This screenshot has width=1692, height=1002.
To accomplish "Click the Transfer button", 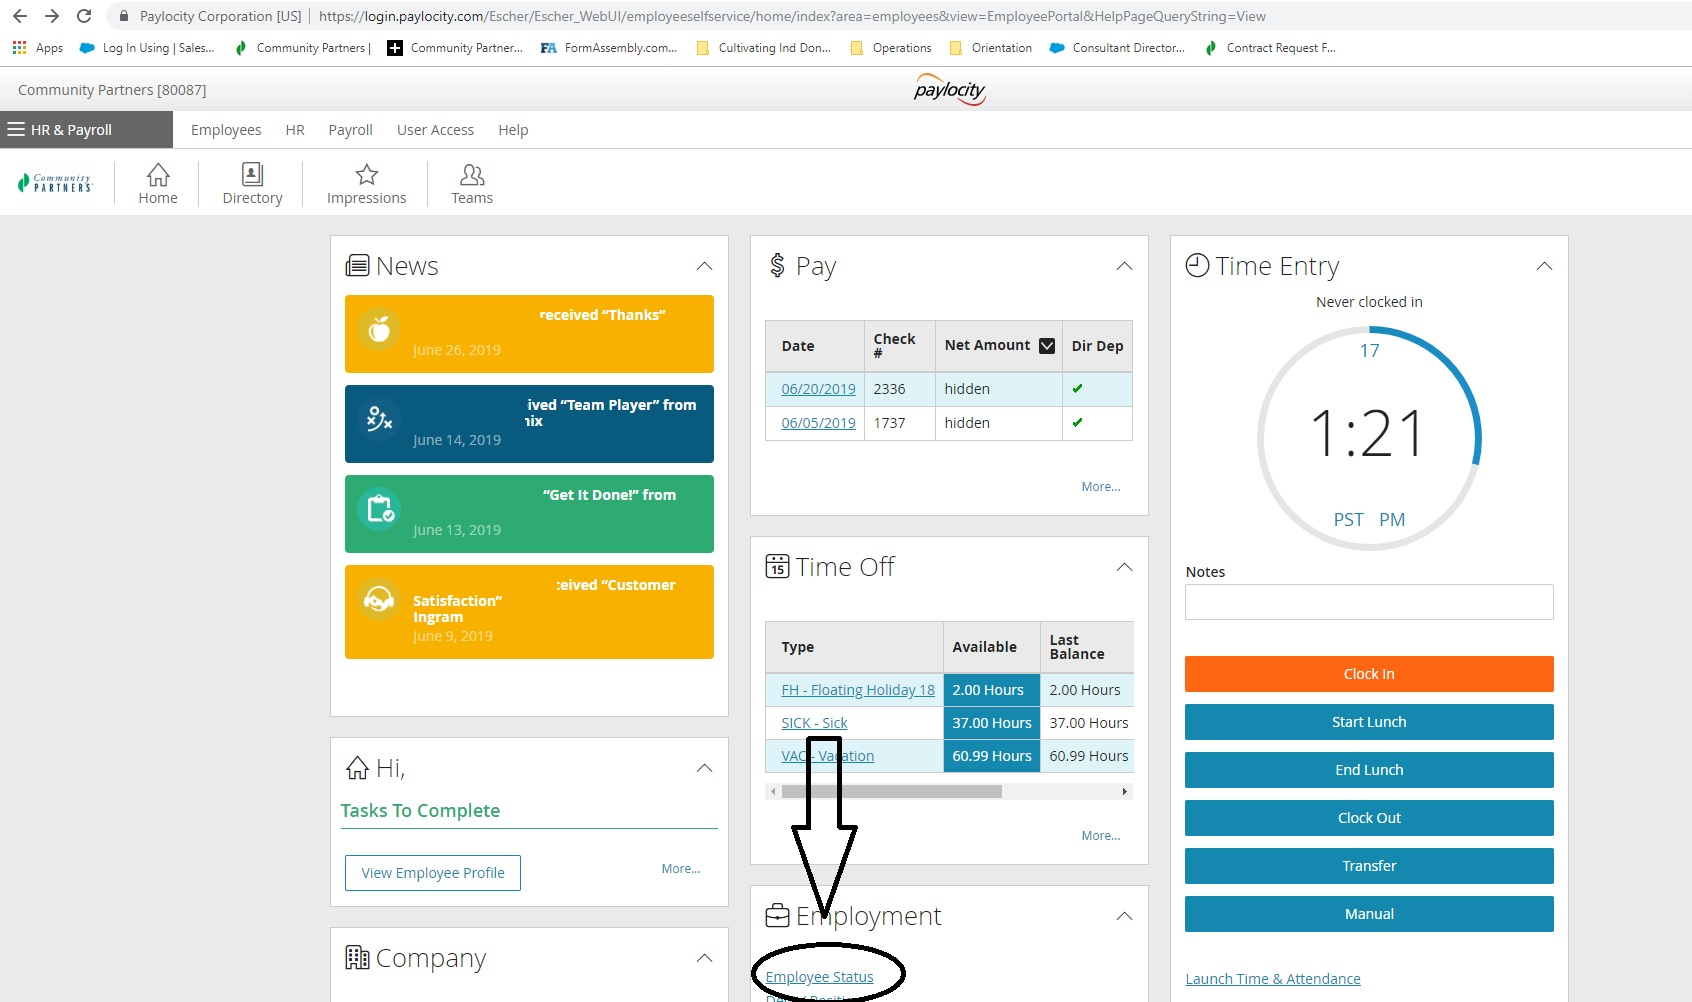I will pos(1369,866).
